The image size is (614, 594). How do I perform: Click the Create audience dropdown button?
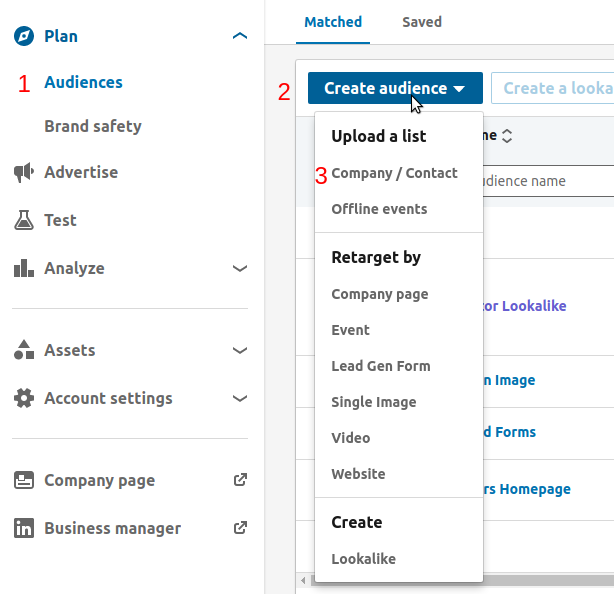[x=395, y=88]
